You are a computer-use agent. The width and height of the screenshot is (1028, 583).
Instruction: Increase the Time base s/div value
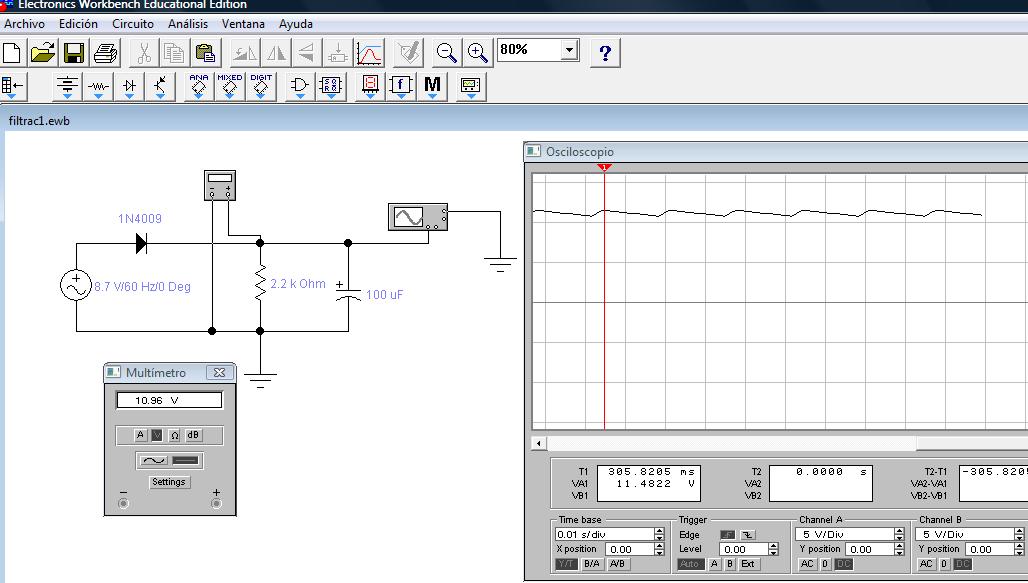[659, 531]
